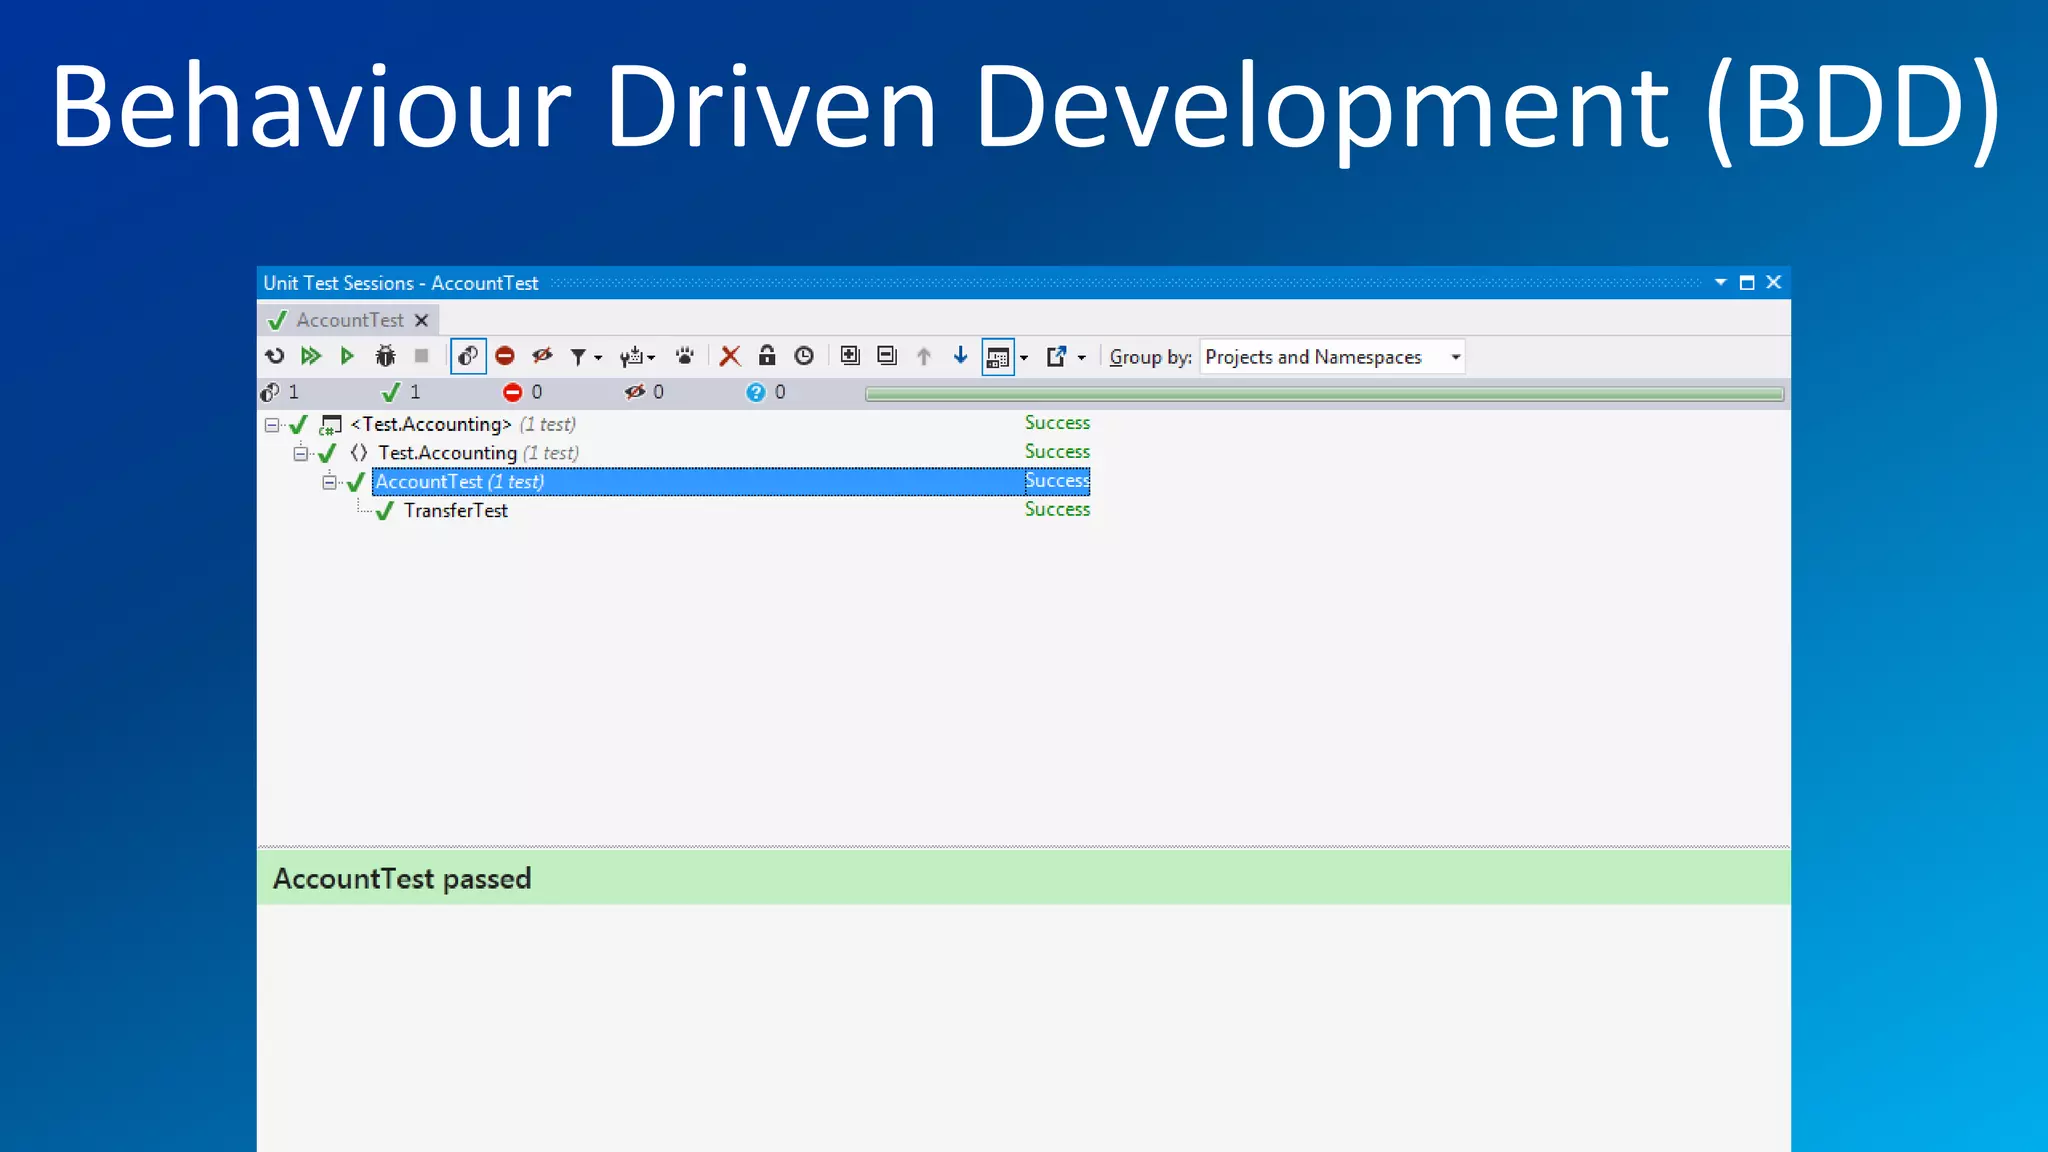Click passed tests green check counter

point(401,392)
